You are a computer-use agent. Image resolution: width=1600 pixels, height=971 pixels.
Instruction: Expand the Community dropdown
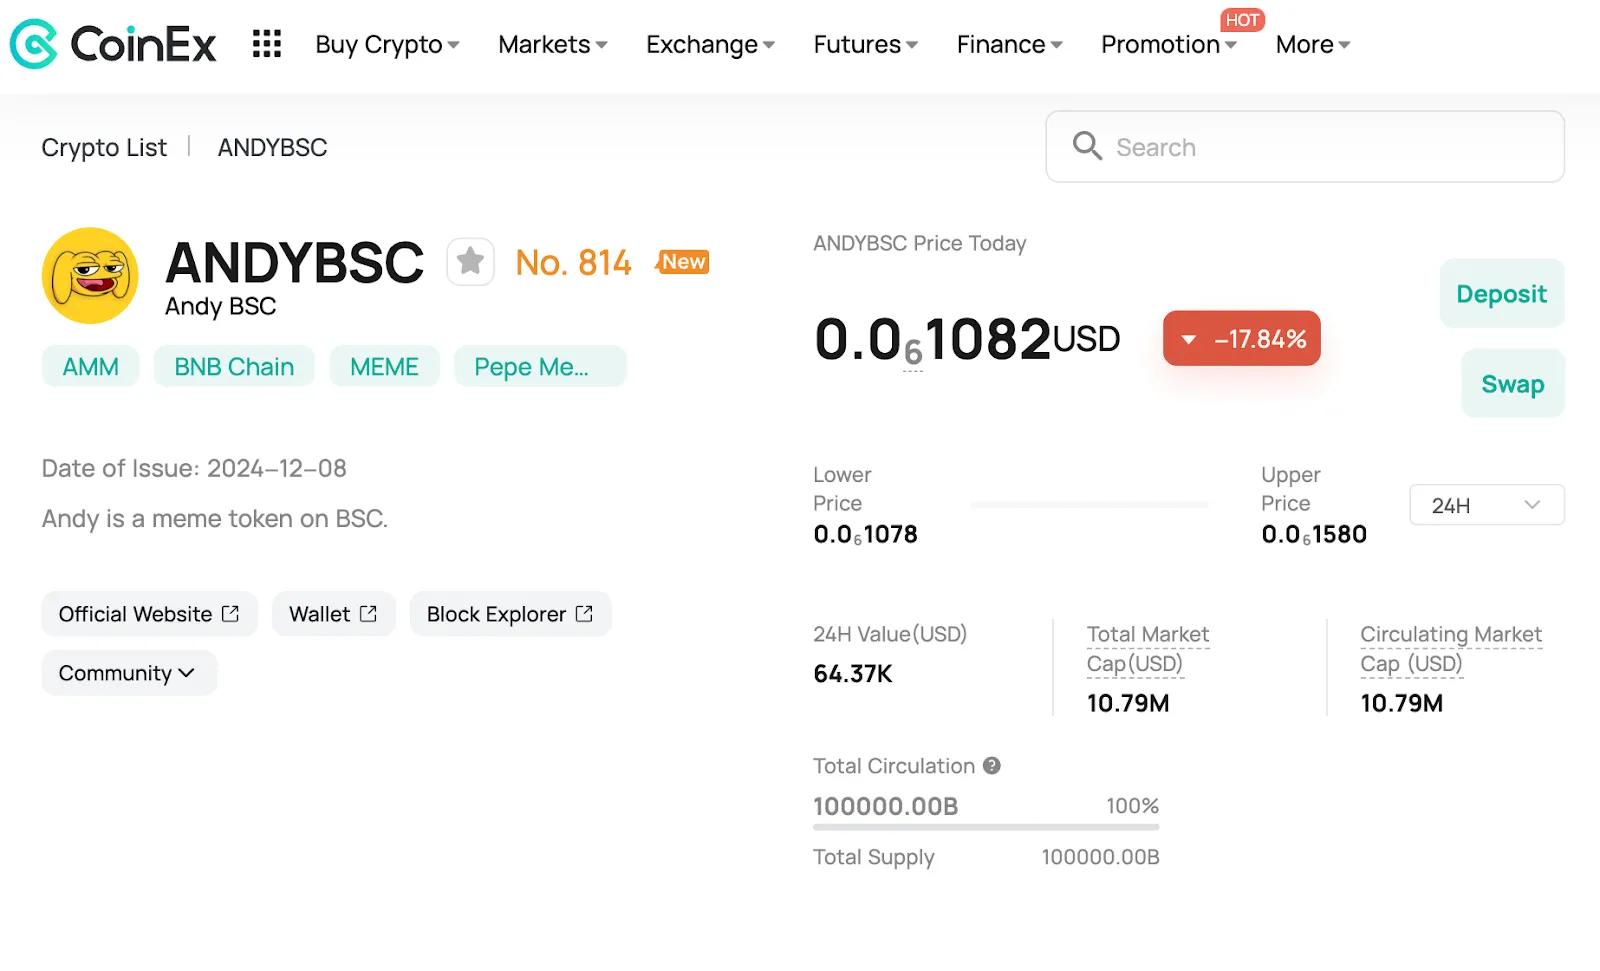(x=129, y=673)
